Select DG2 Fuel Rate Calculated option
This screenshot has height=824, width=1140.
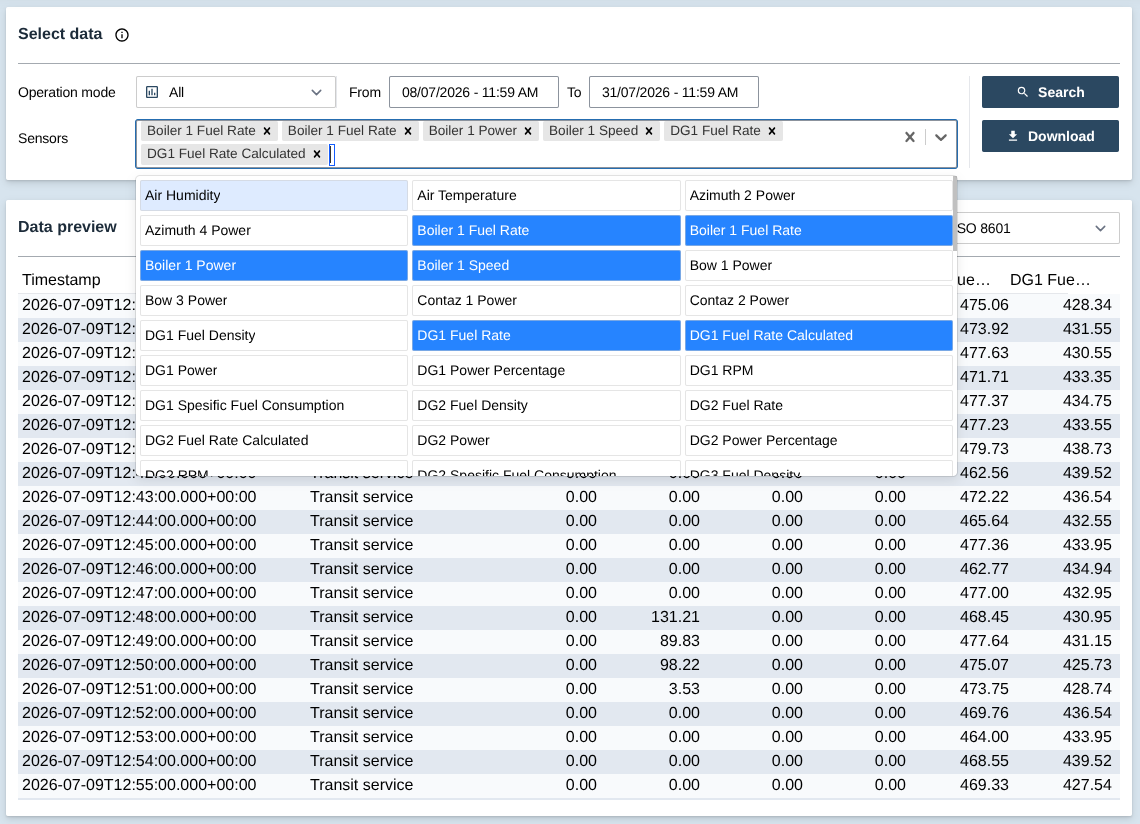coord(273,440)
